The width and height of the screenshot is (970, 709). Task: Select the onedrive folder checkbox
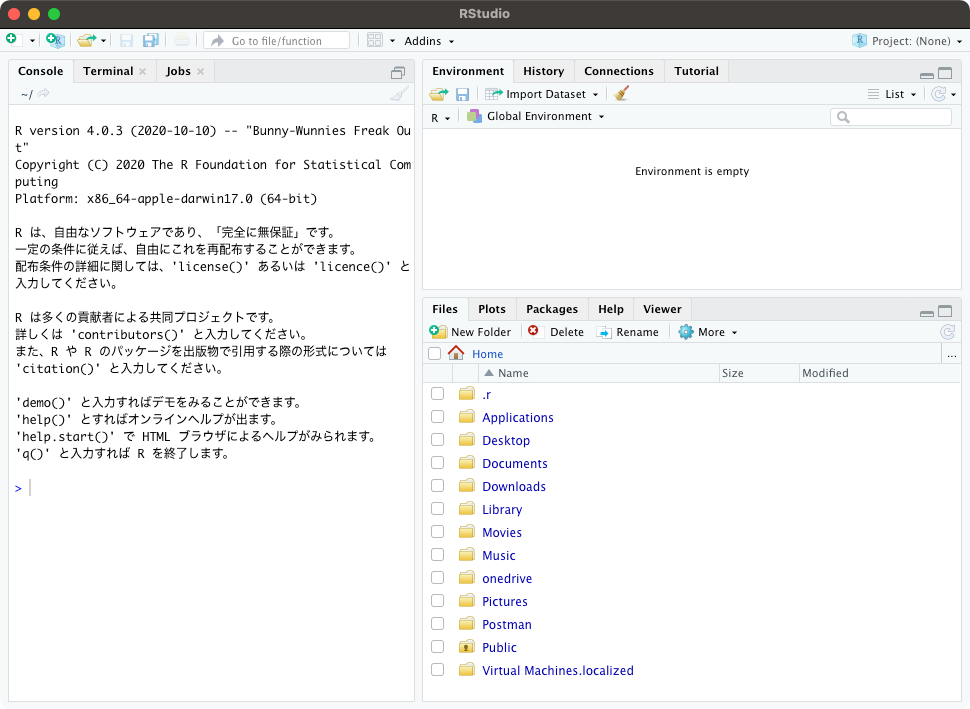click(x=437, y=577)
